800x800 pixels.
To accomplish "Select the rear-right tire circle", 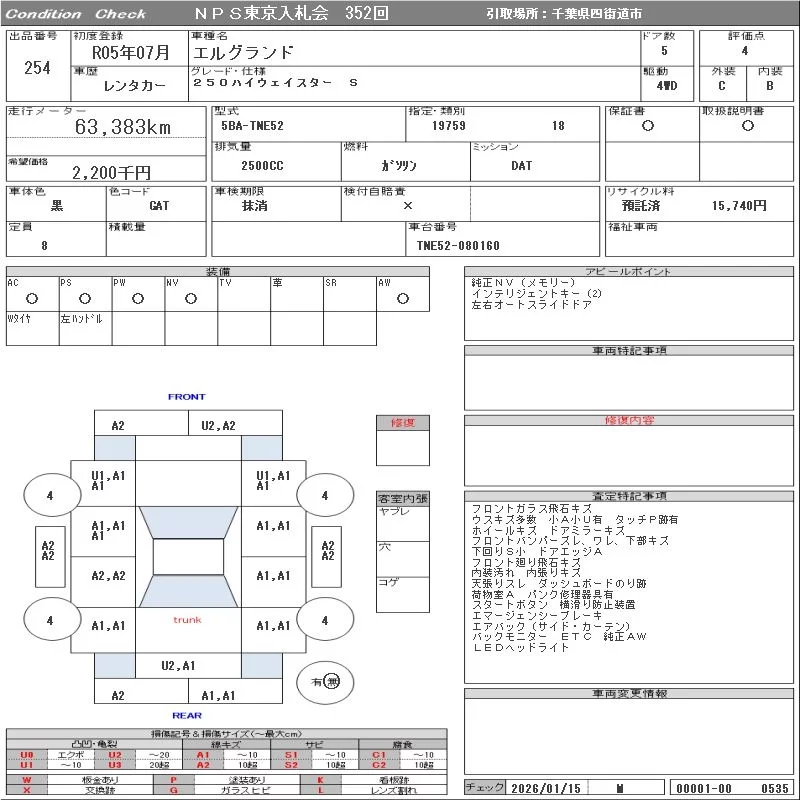I will (x=324, y=620).
